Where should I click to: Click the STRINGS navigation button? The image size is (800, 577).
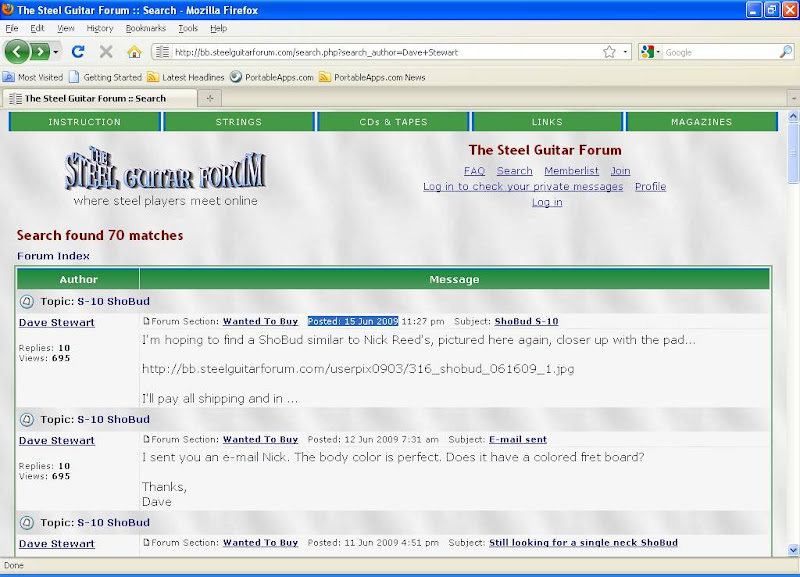[239, 122]
